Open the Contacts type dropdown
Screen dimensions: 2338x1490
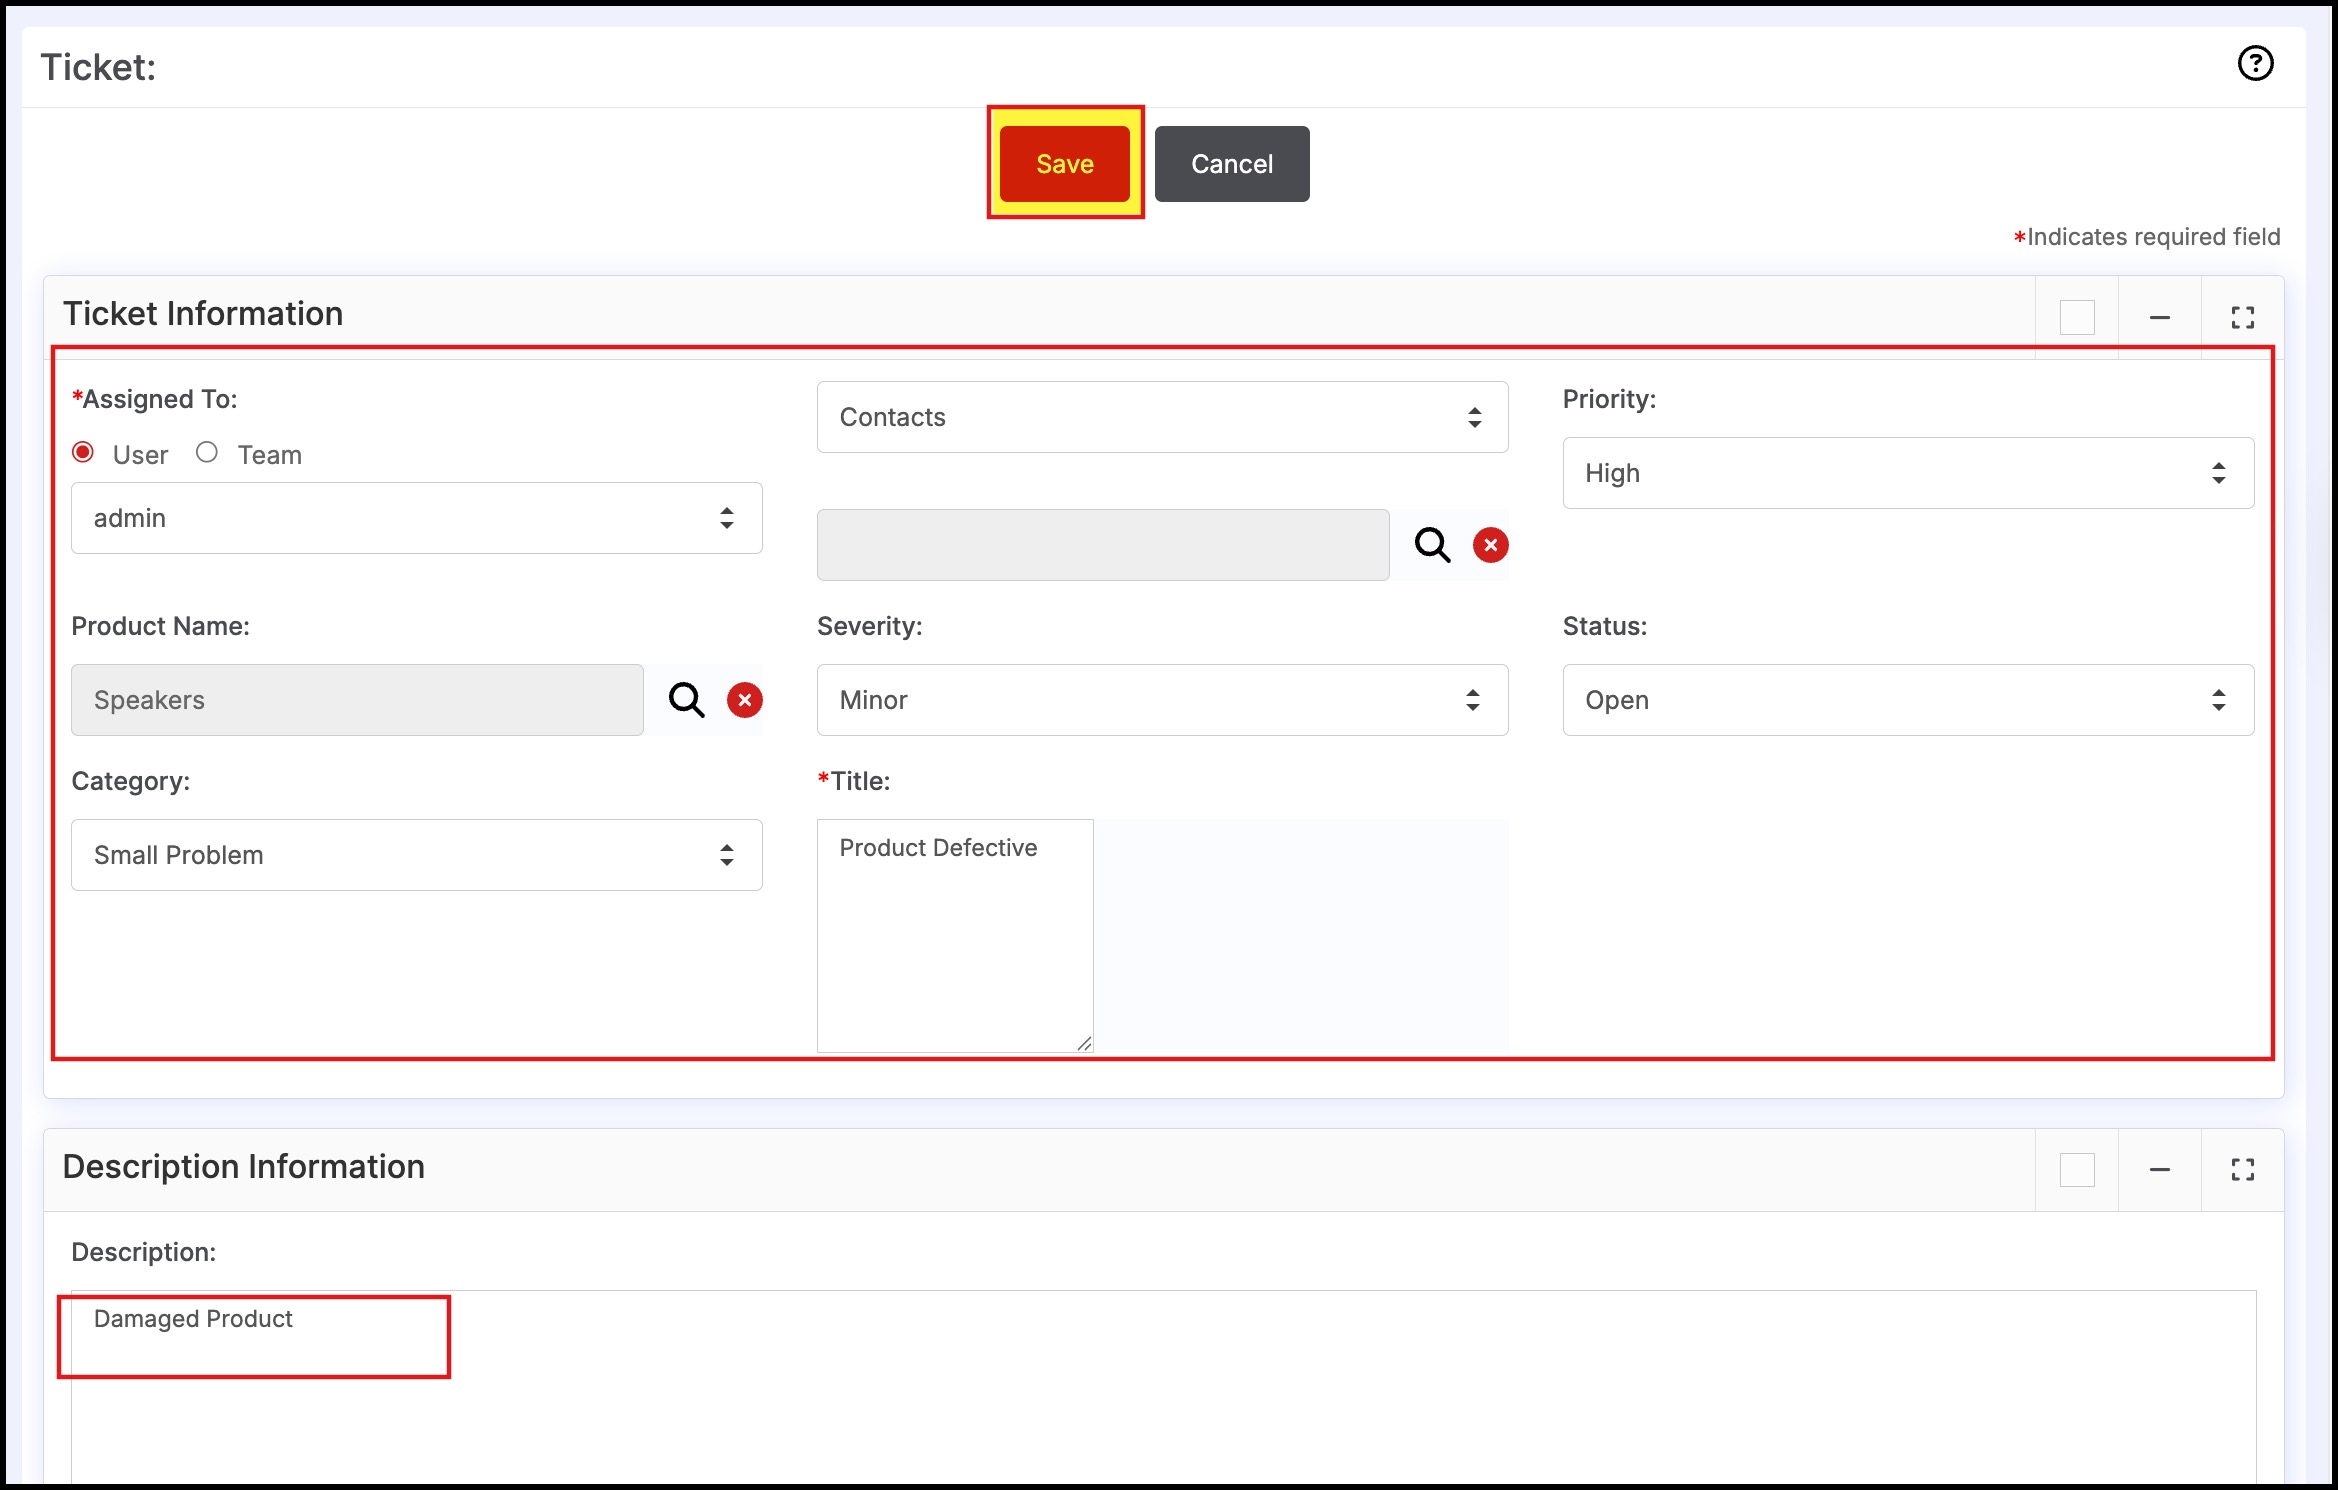1162,417
